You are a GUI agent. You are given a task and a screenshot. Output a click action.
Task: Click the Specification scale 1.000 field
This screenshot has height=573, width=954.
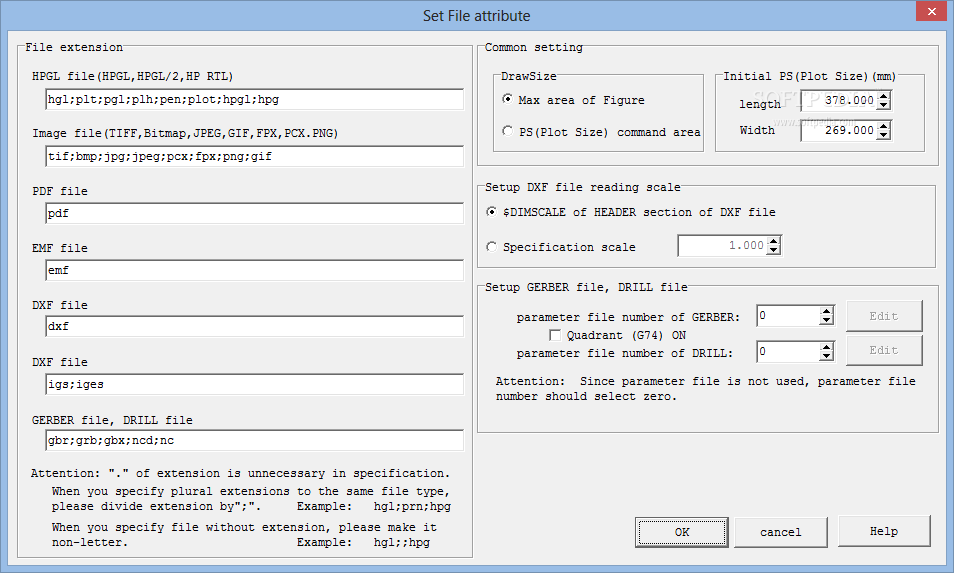(x=722, y=246)
